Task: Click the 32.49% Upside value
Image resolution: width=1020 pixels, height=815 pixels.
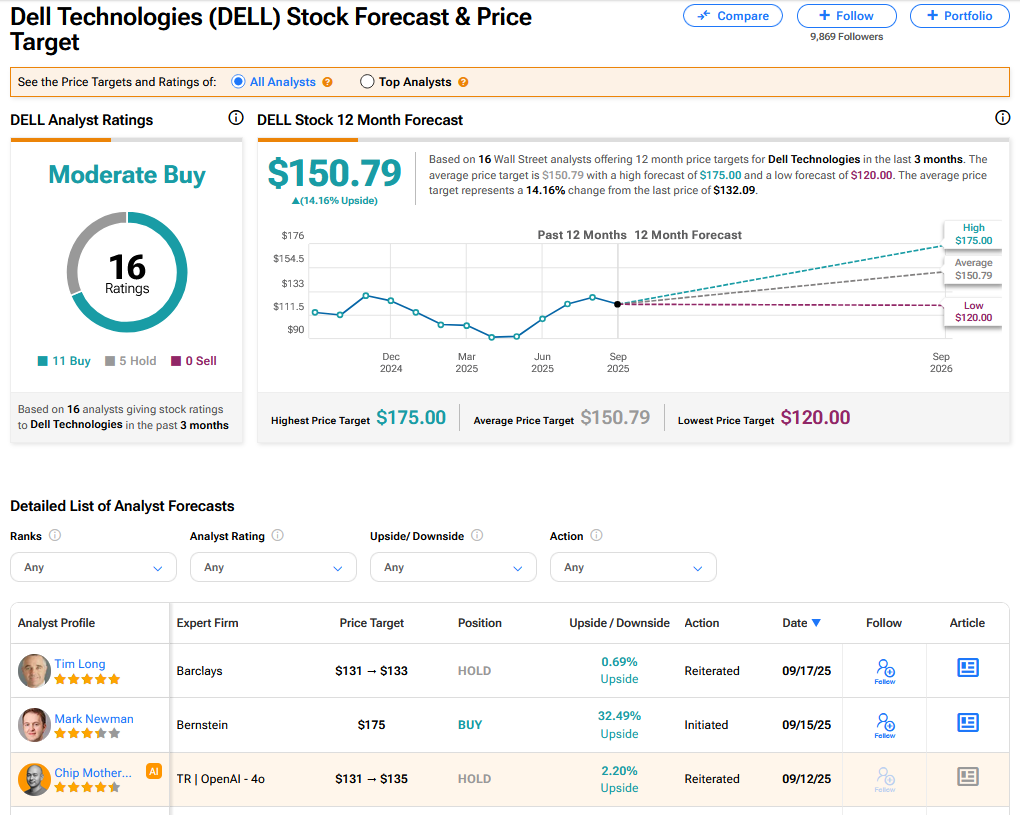Action: [619, 725]
